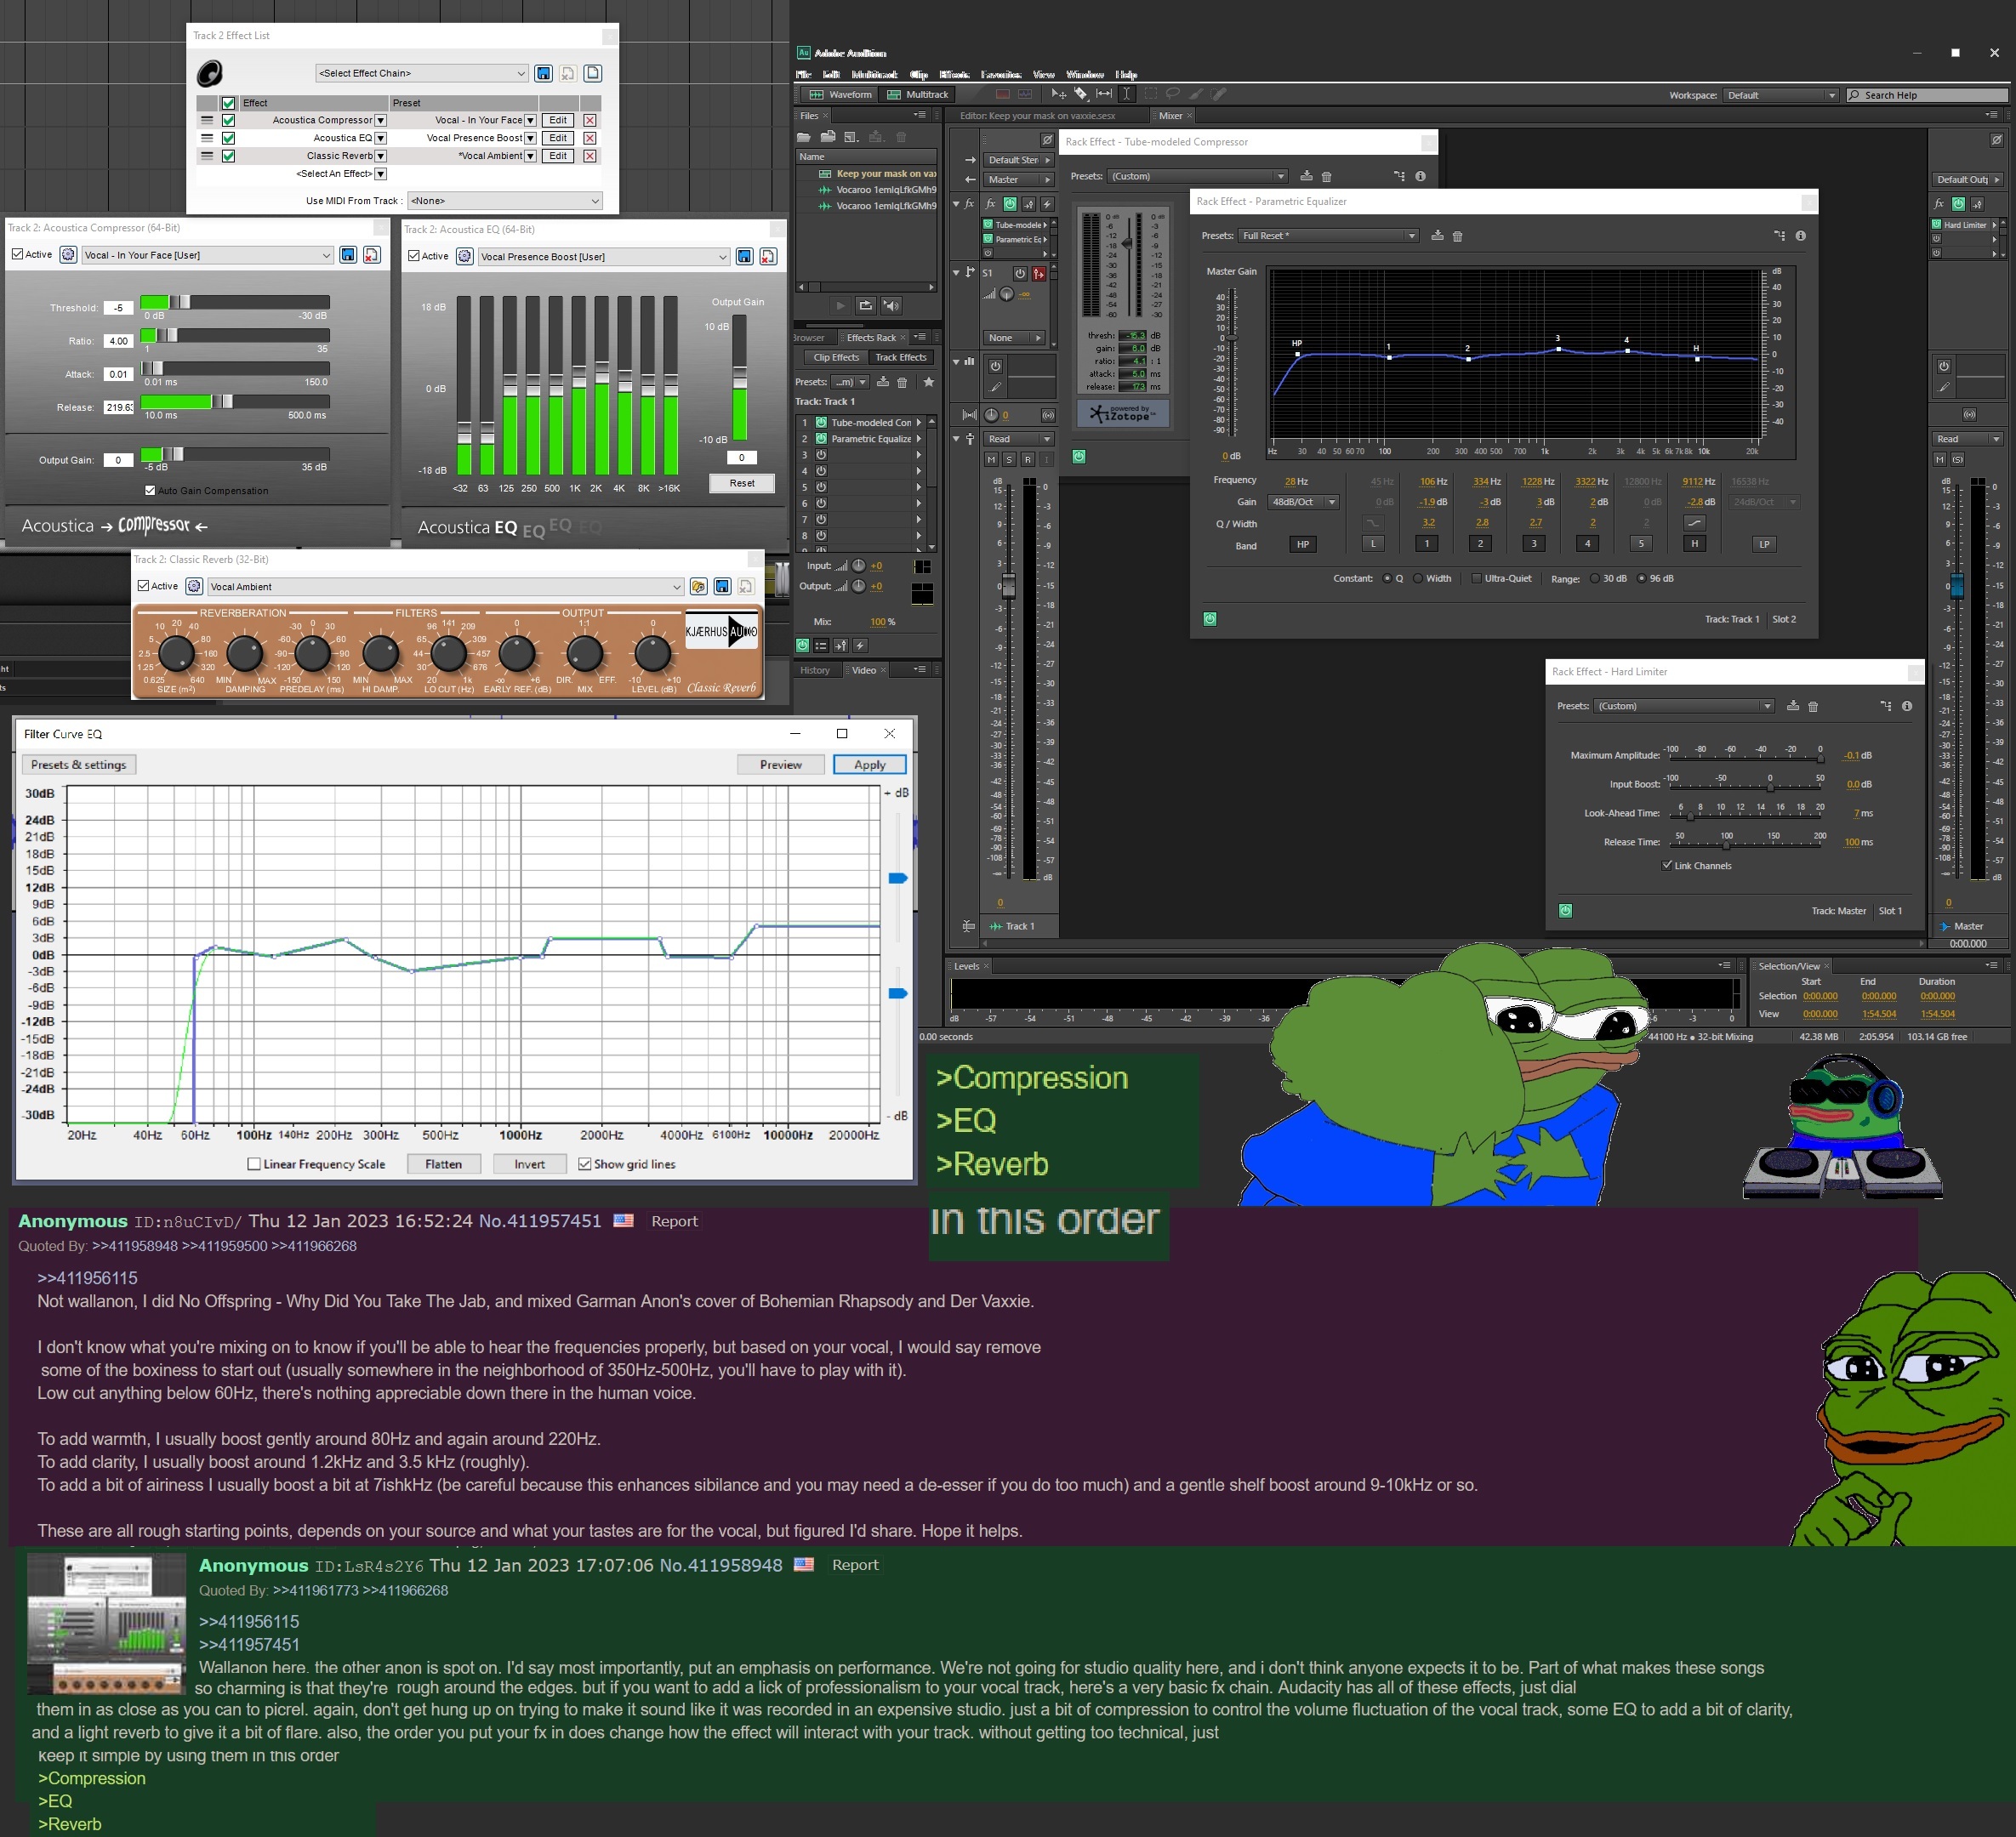Click Flatten in Filter Curve EQ
Viewport: 2016px width, 1837px height.
[x=443, y=1164]
